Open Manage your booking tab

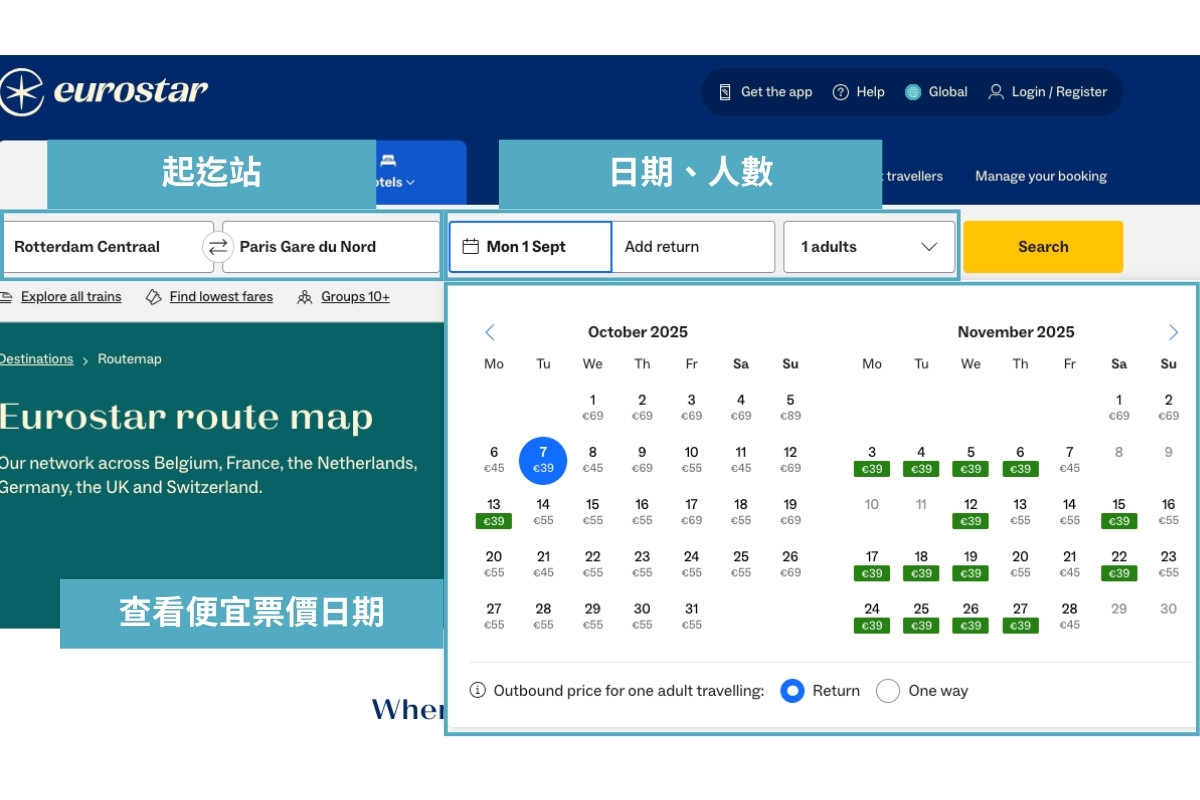1041,176
